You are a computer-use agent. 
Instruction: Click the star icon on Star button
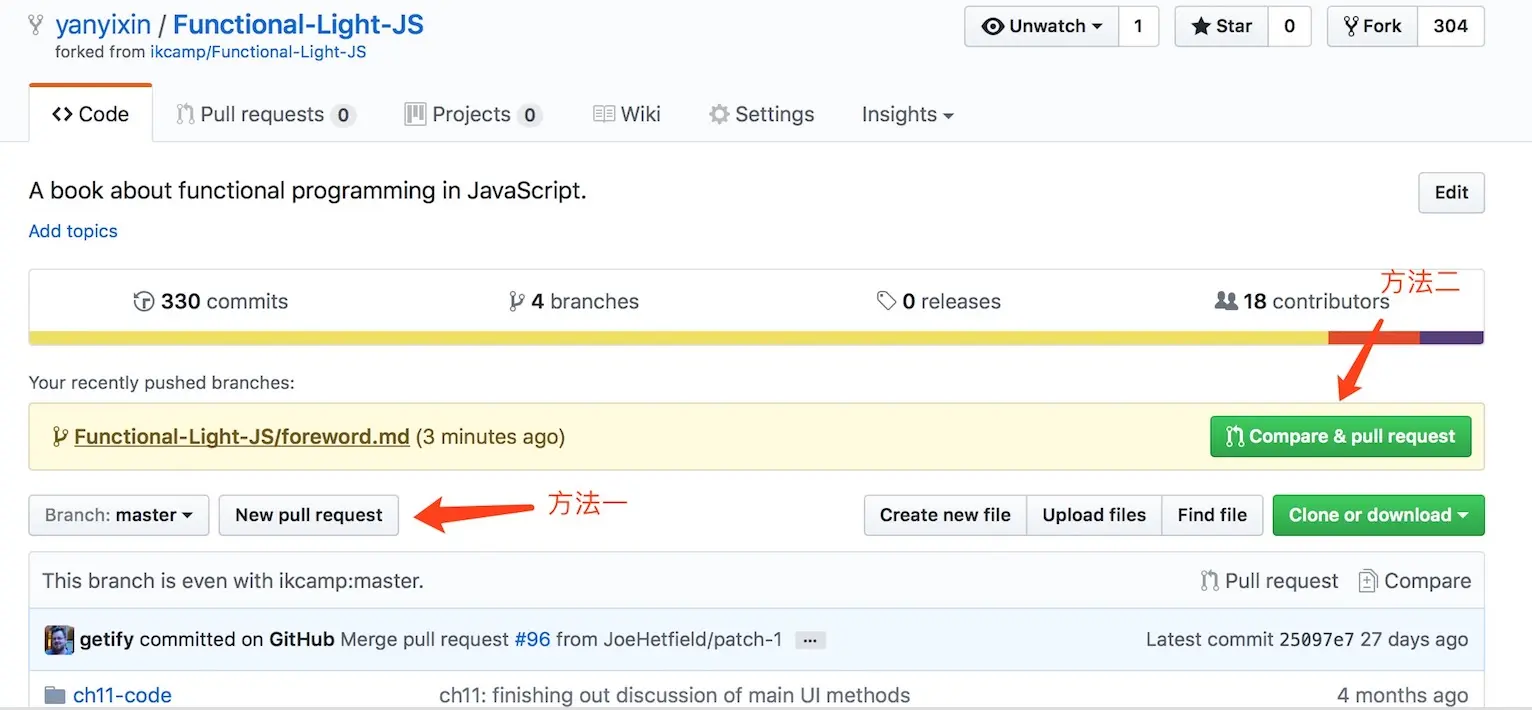pos(1201,27)
